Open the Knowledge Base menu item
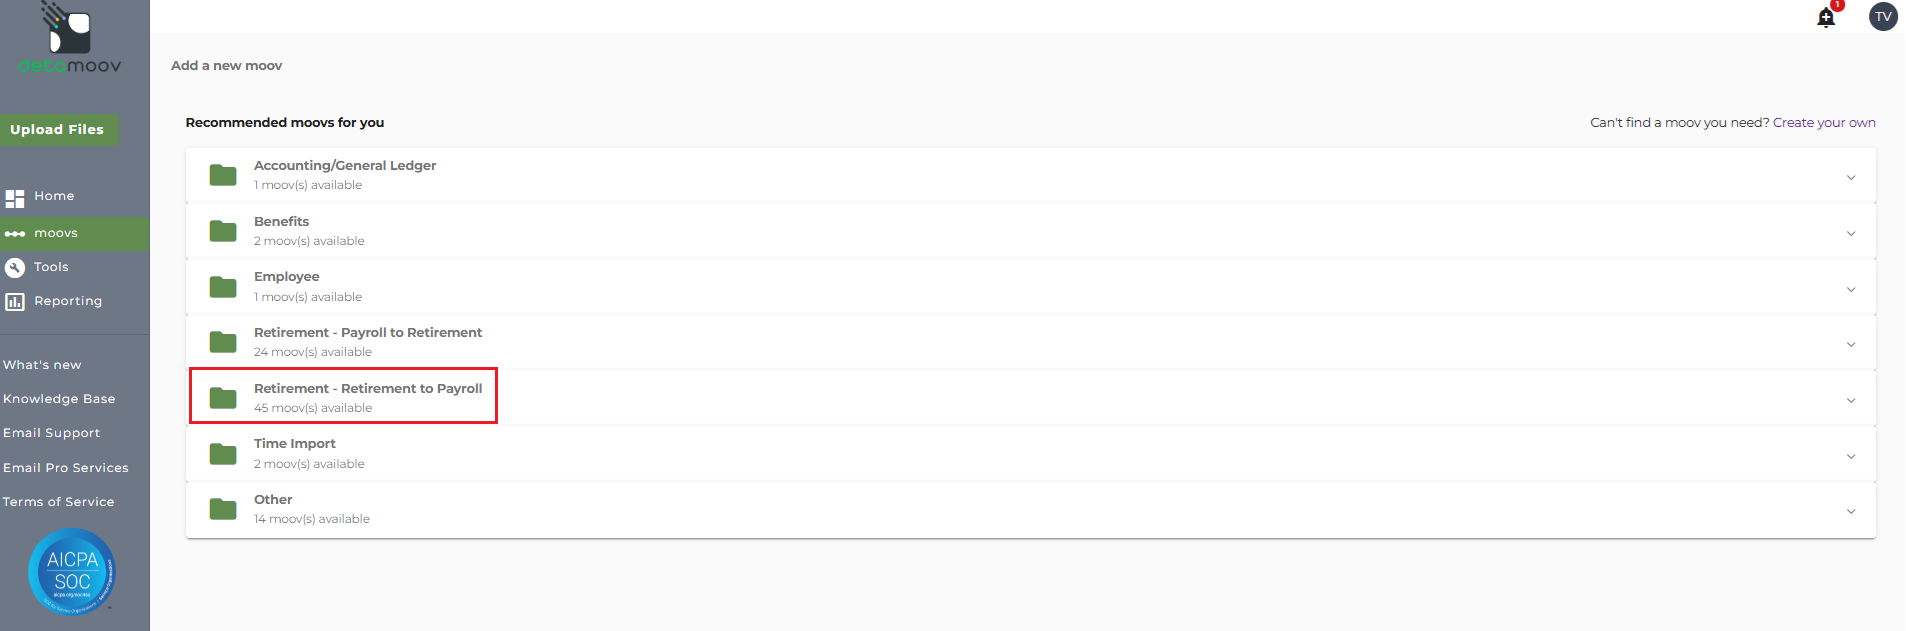 (x=59, y=399)
